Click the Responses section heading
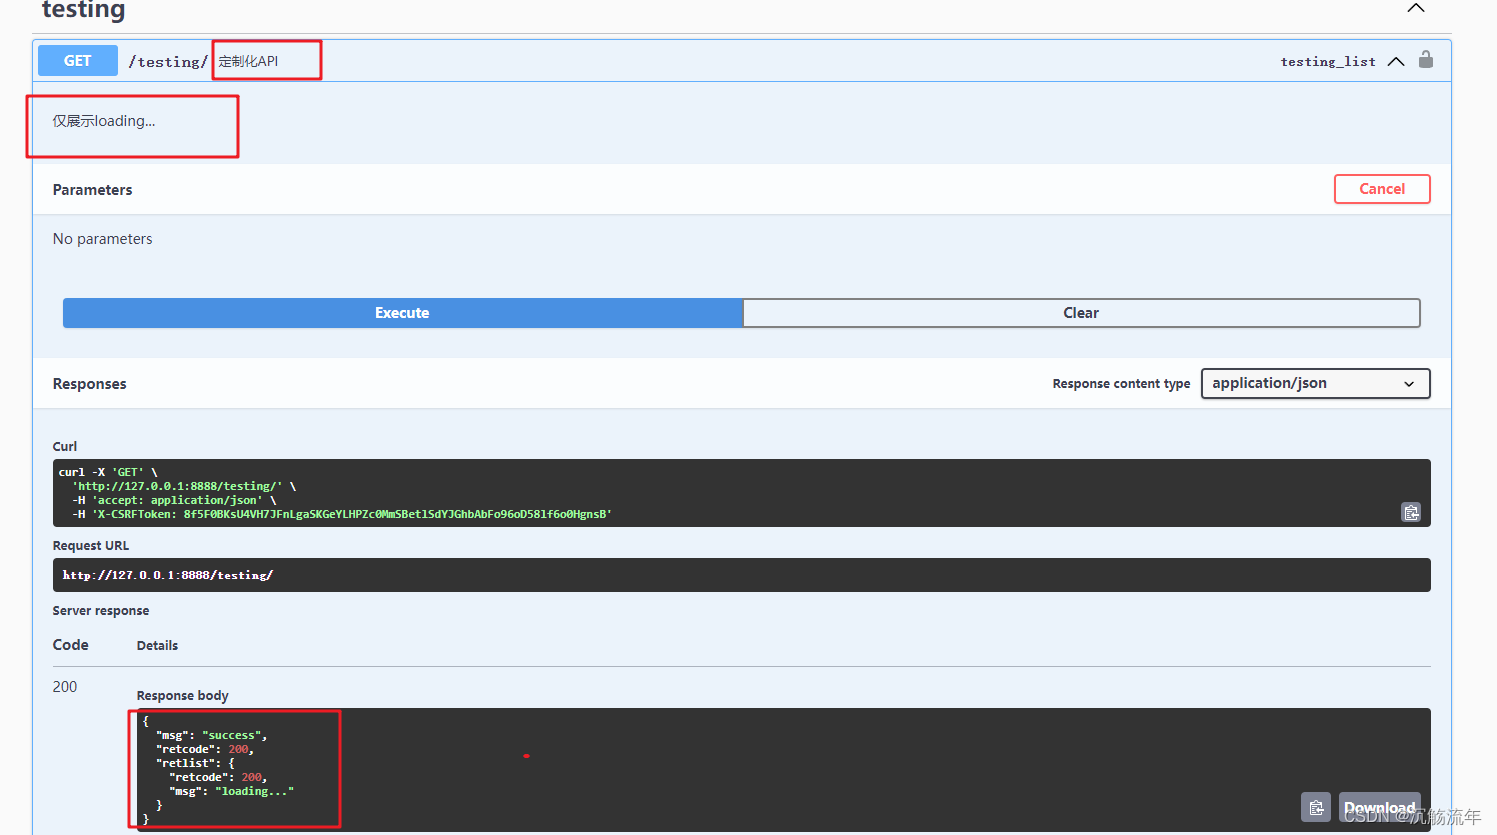 coord(89,384)
